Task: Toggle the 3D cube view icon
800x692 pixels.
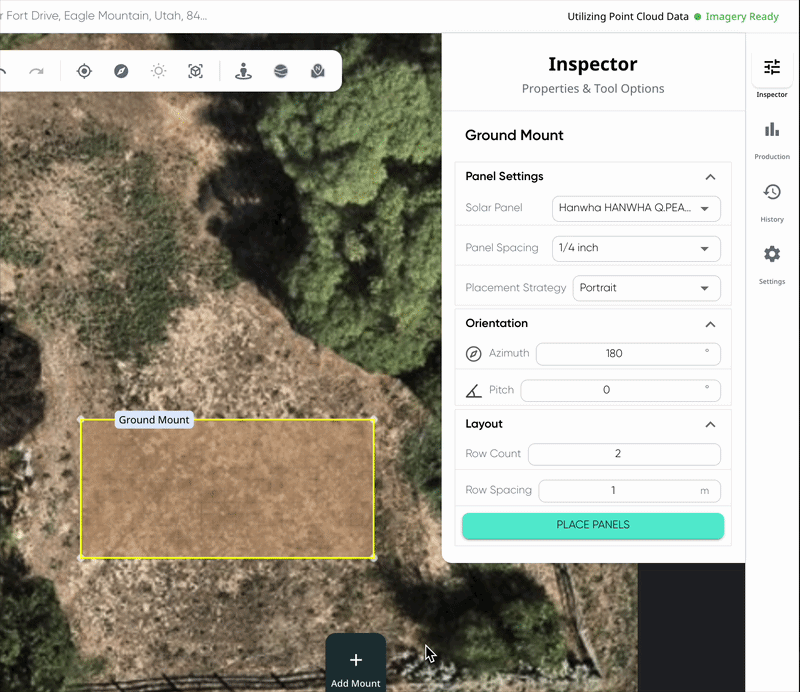Action: click(x=196, y=71)
